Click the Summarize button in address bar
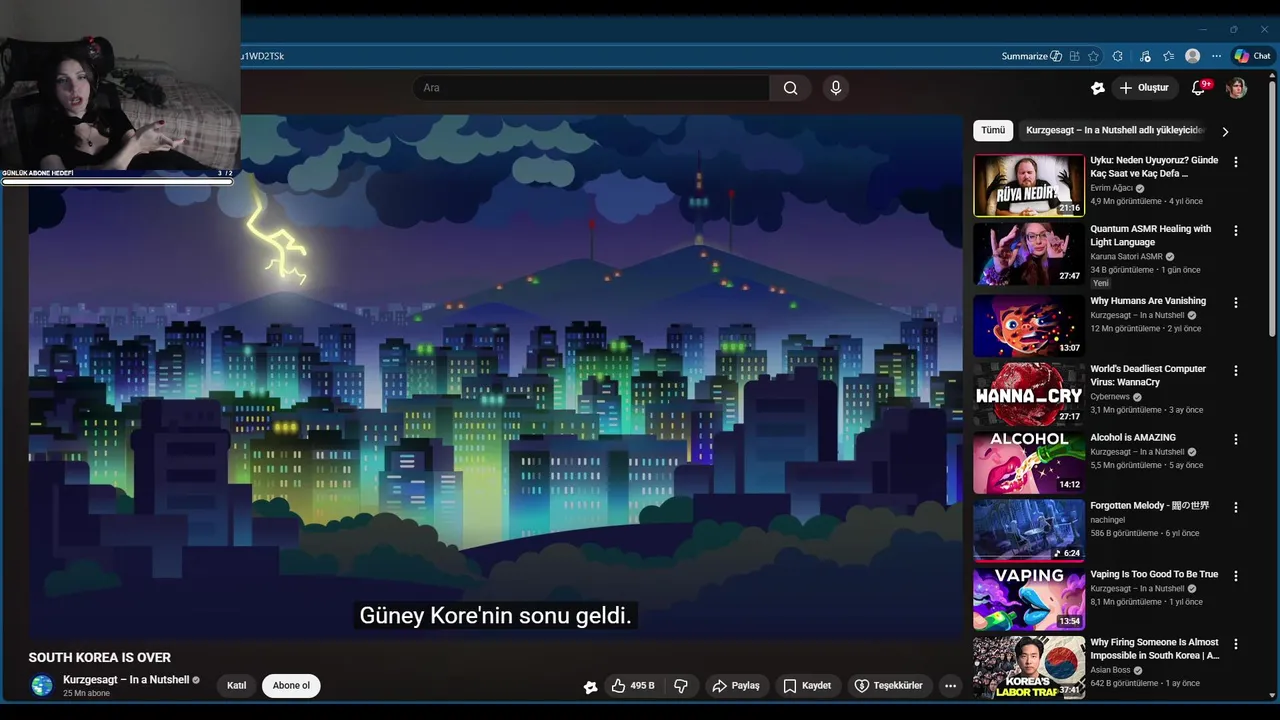This screenshot has width=1280, height=720. pos(1031,56)
